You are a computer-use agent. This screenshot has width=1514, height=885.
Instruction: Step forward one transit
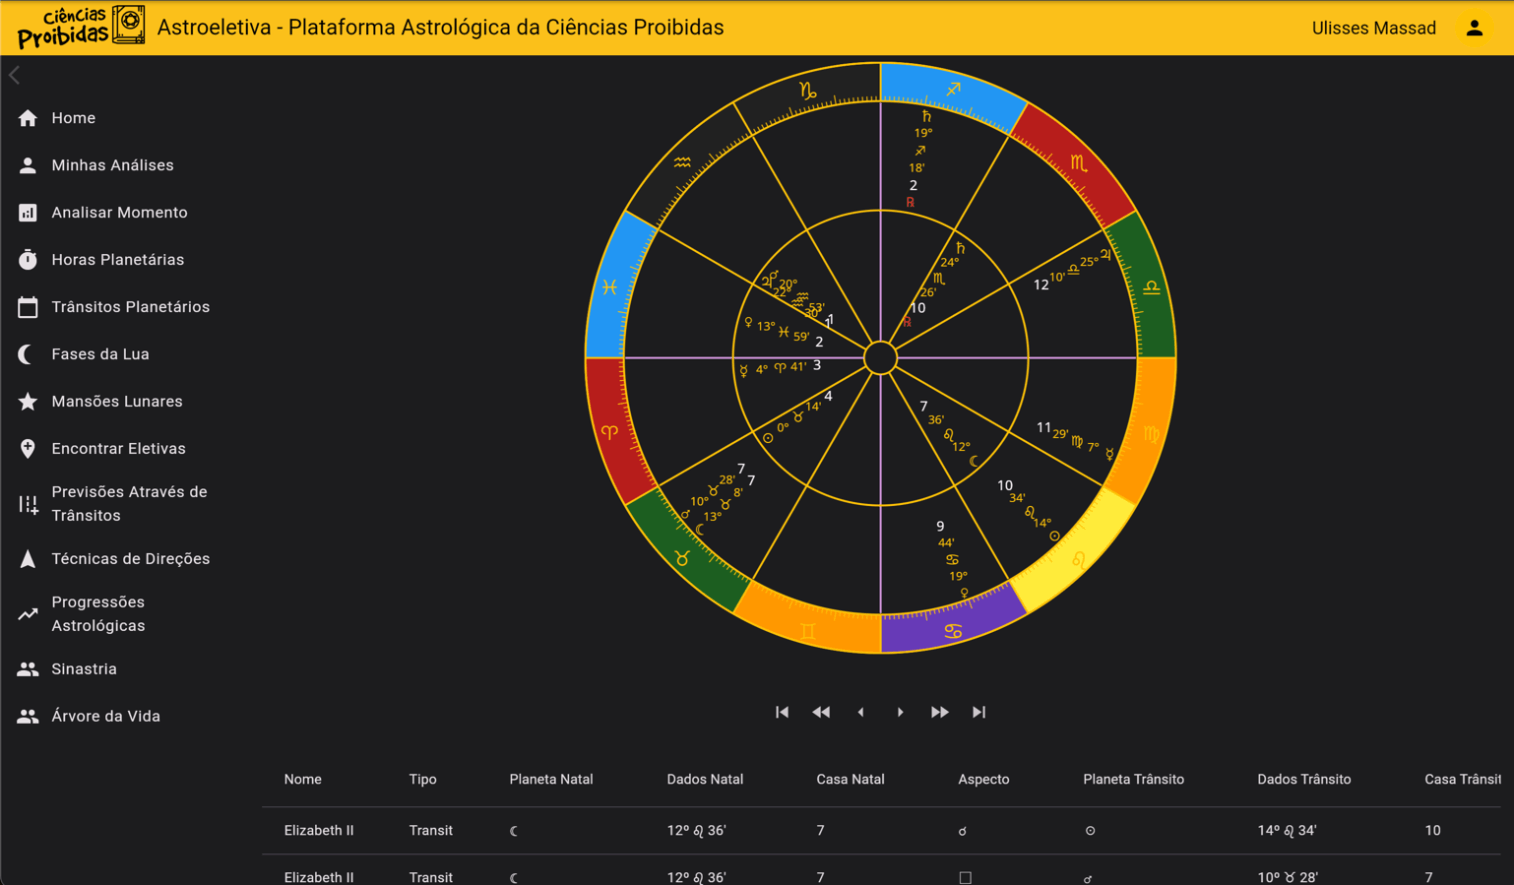pos(900,712)
